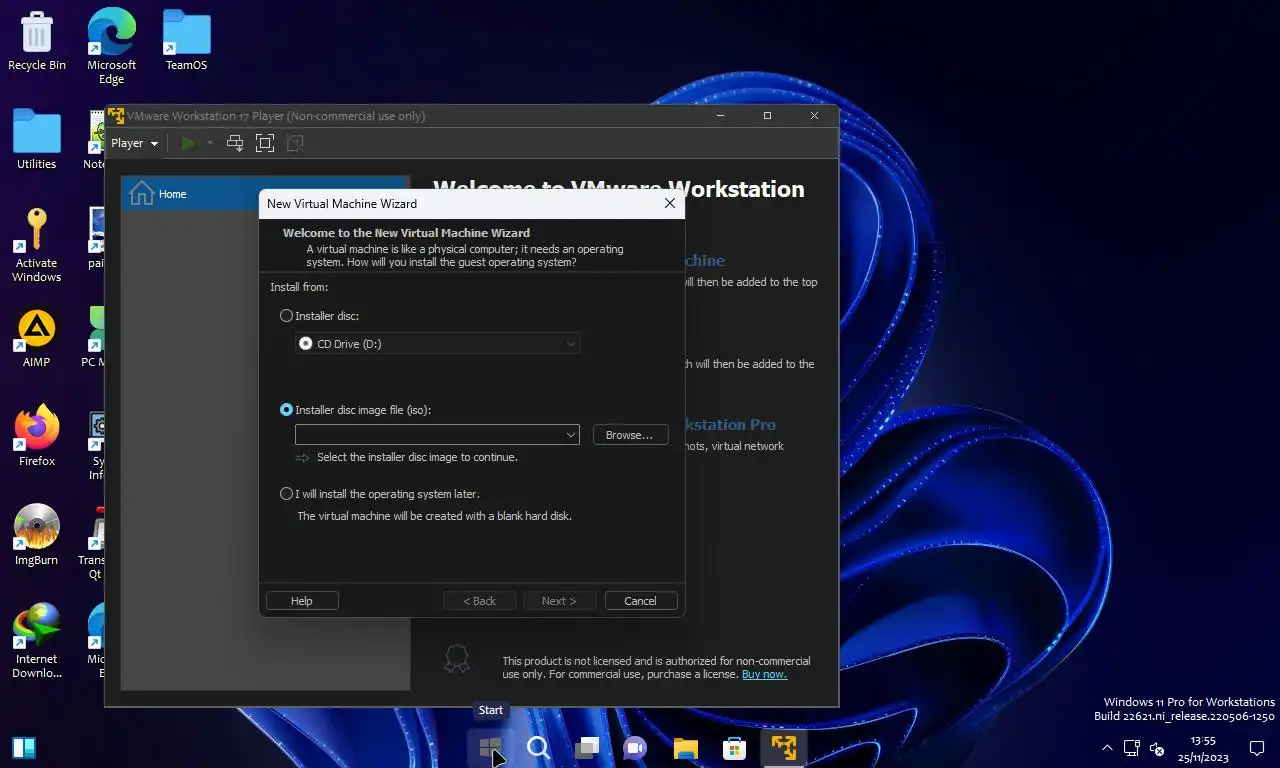Click the wizard Help button
Screen dimensions: 1280x768
tap(302, 601)
